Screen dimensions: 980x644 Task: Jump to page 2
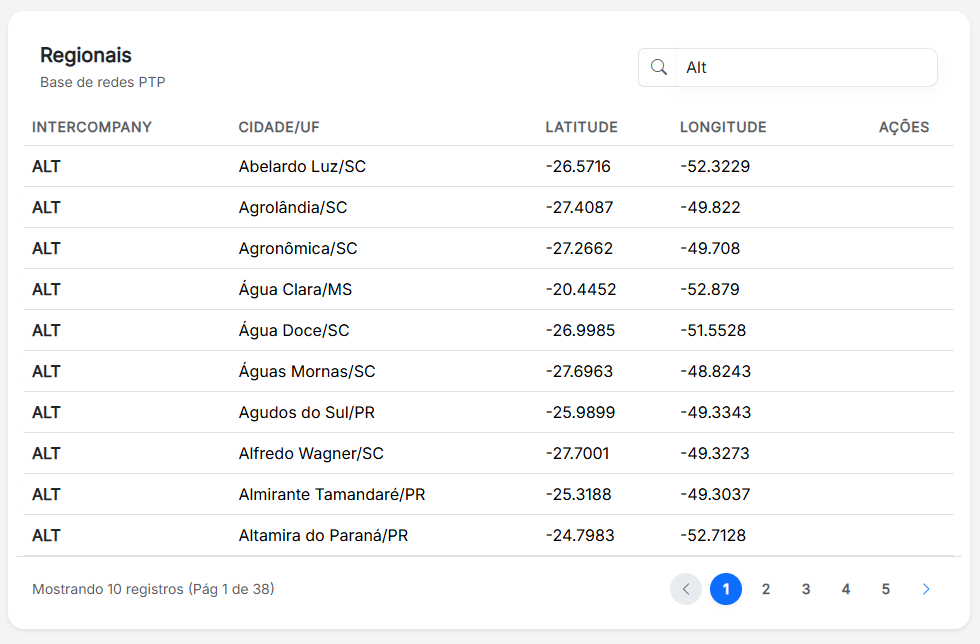coord(766,589)
